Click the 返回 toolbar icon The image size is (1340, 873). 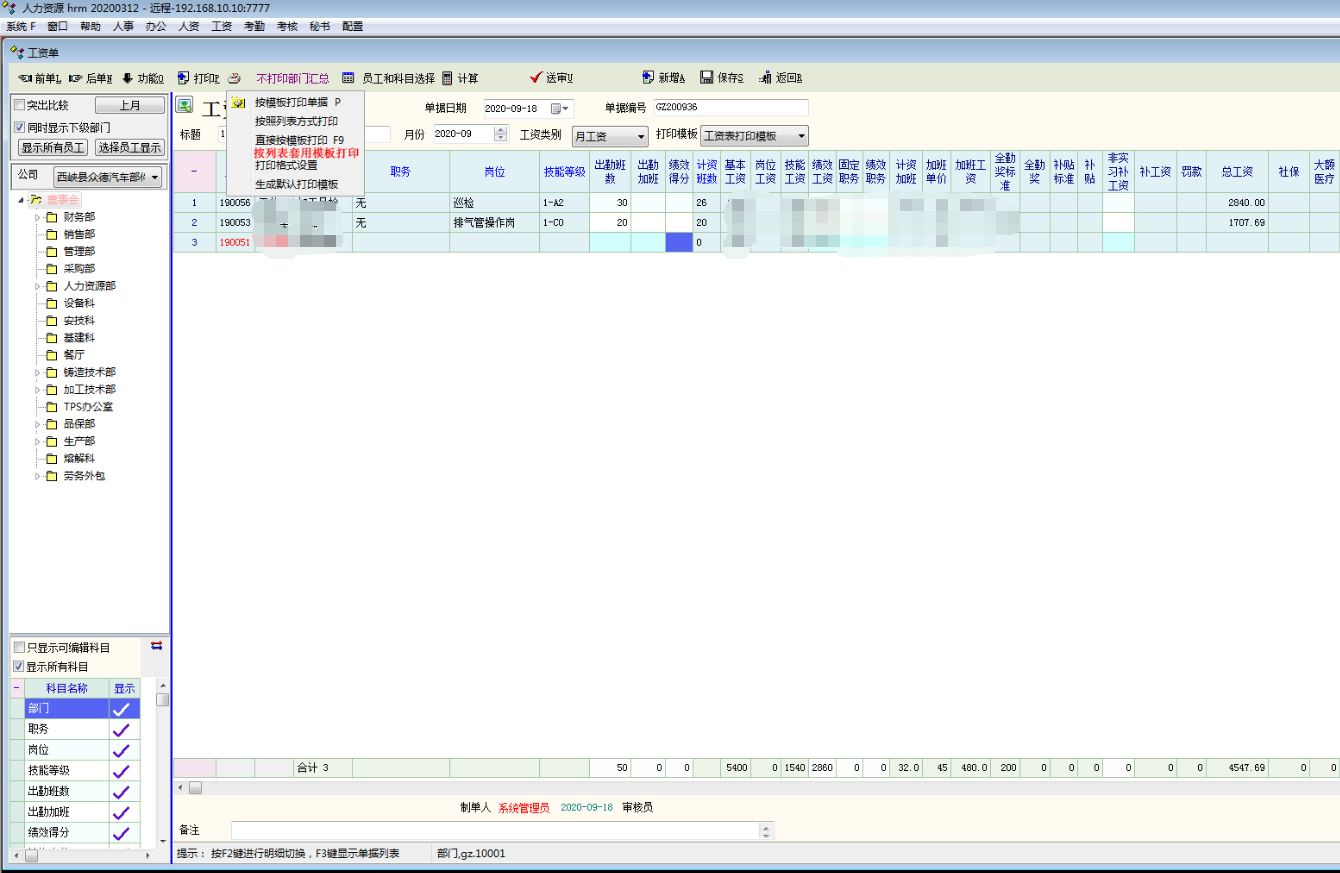pyautogui.click(x=765, y=77)
